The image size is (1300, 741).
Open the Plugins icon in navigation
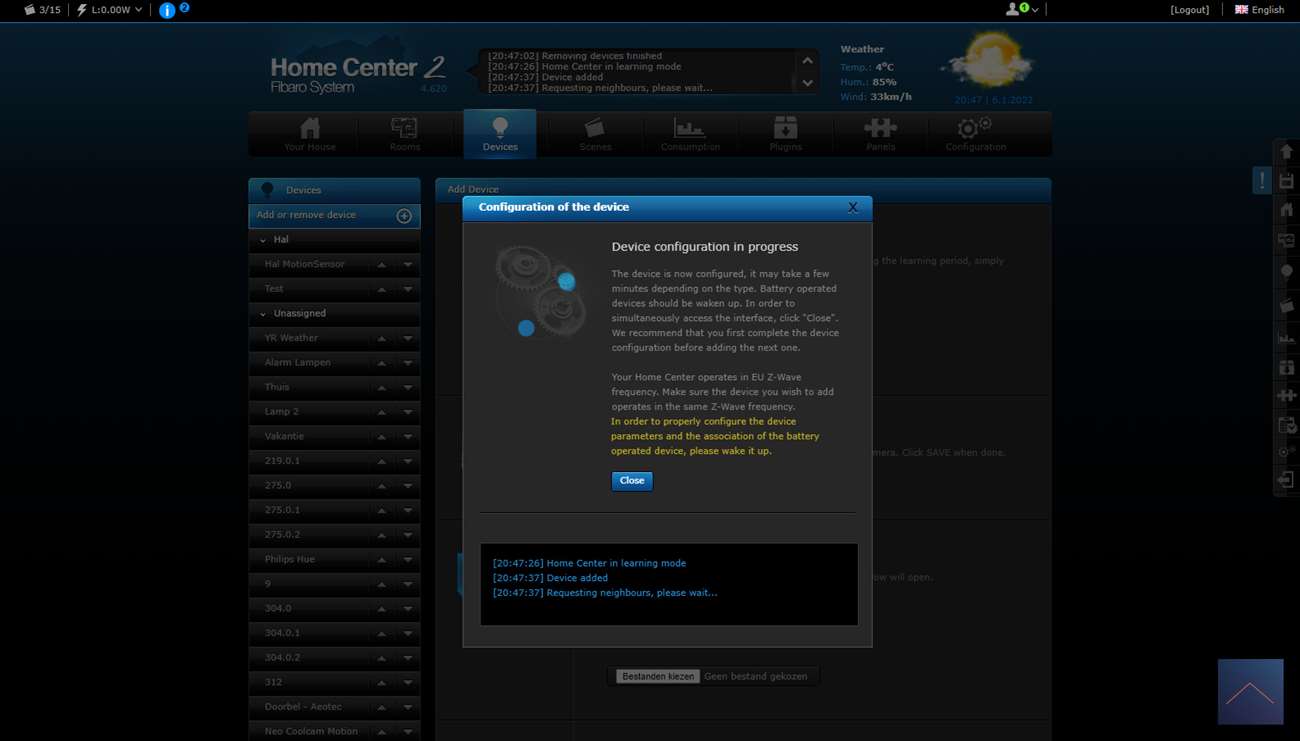[x=785, y=134]
